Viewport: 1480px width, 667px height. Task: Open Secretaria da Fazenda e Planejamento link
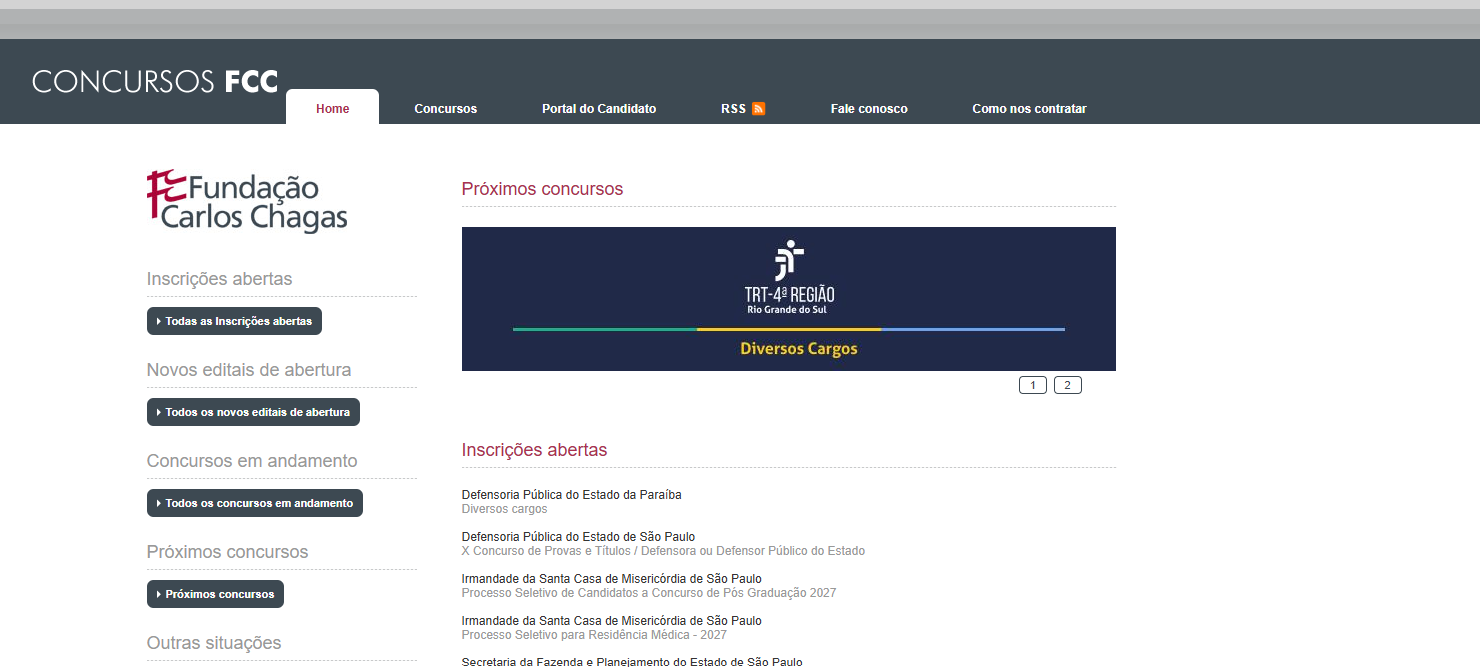click(632, 661)
